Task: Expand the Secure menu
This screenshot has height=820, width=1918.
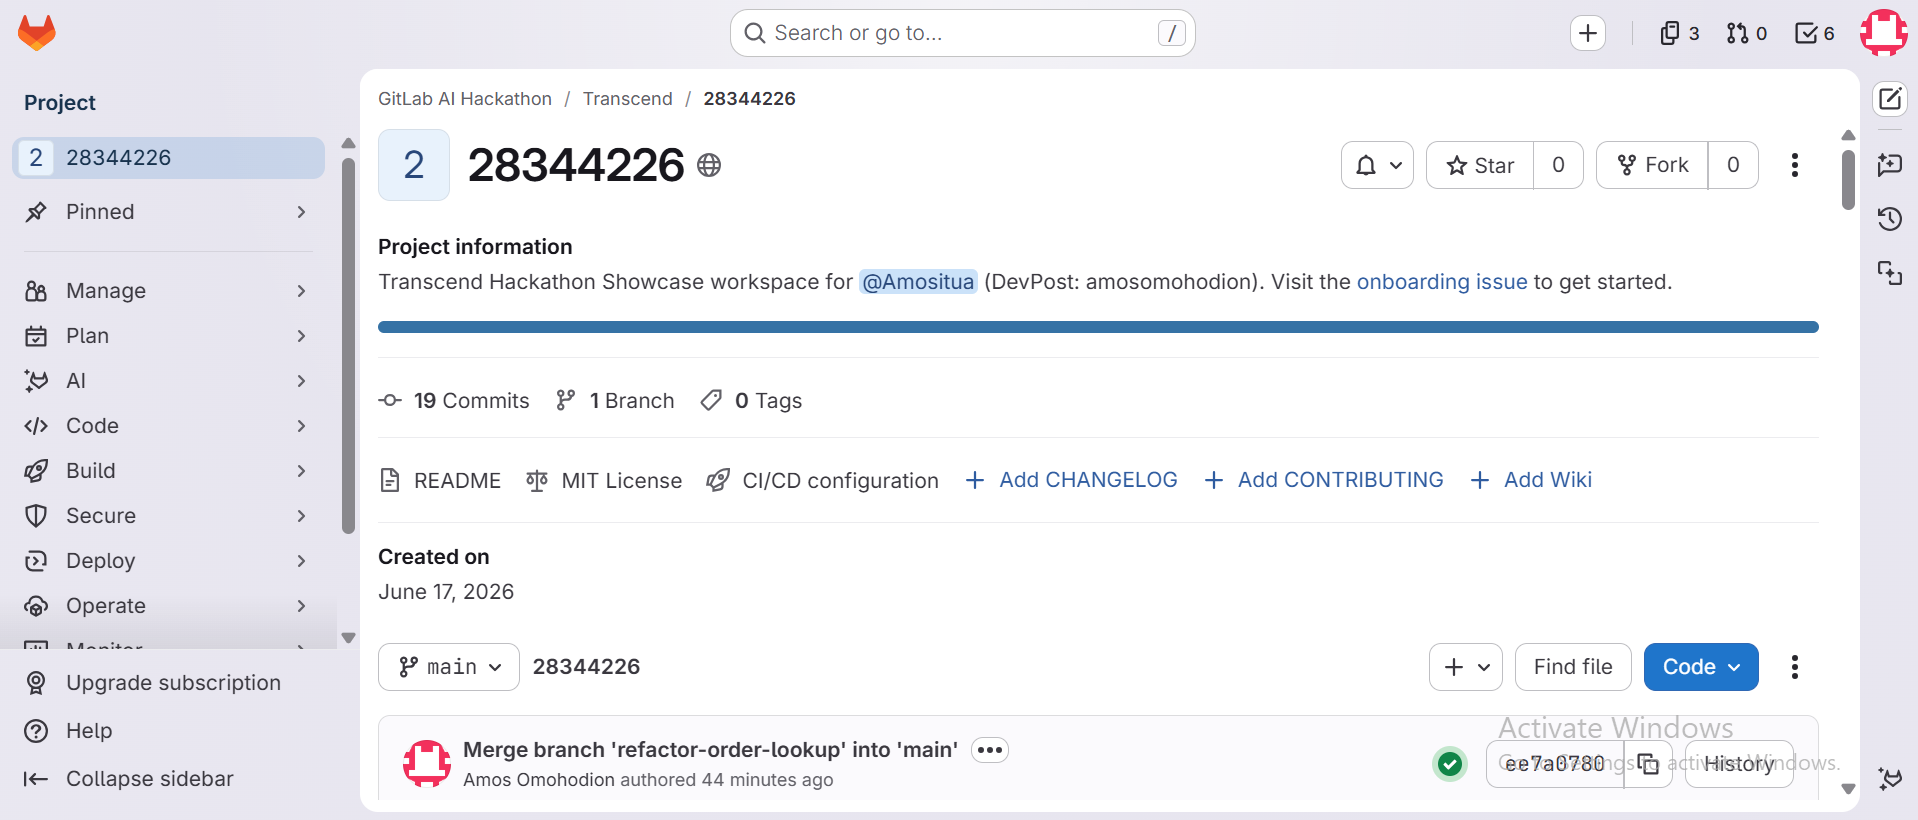Action: pyautogui.click(x=169, y=516)
